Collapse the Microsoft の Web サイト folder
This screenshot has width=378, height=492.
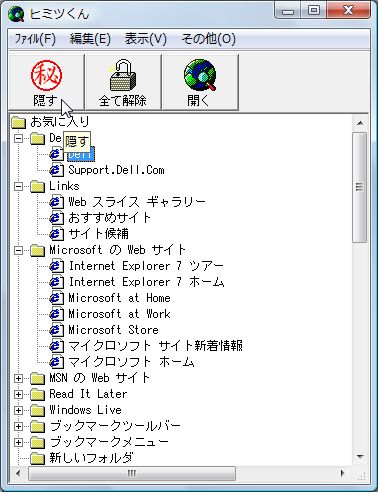coord(19,250)
